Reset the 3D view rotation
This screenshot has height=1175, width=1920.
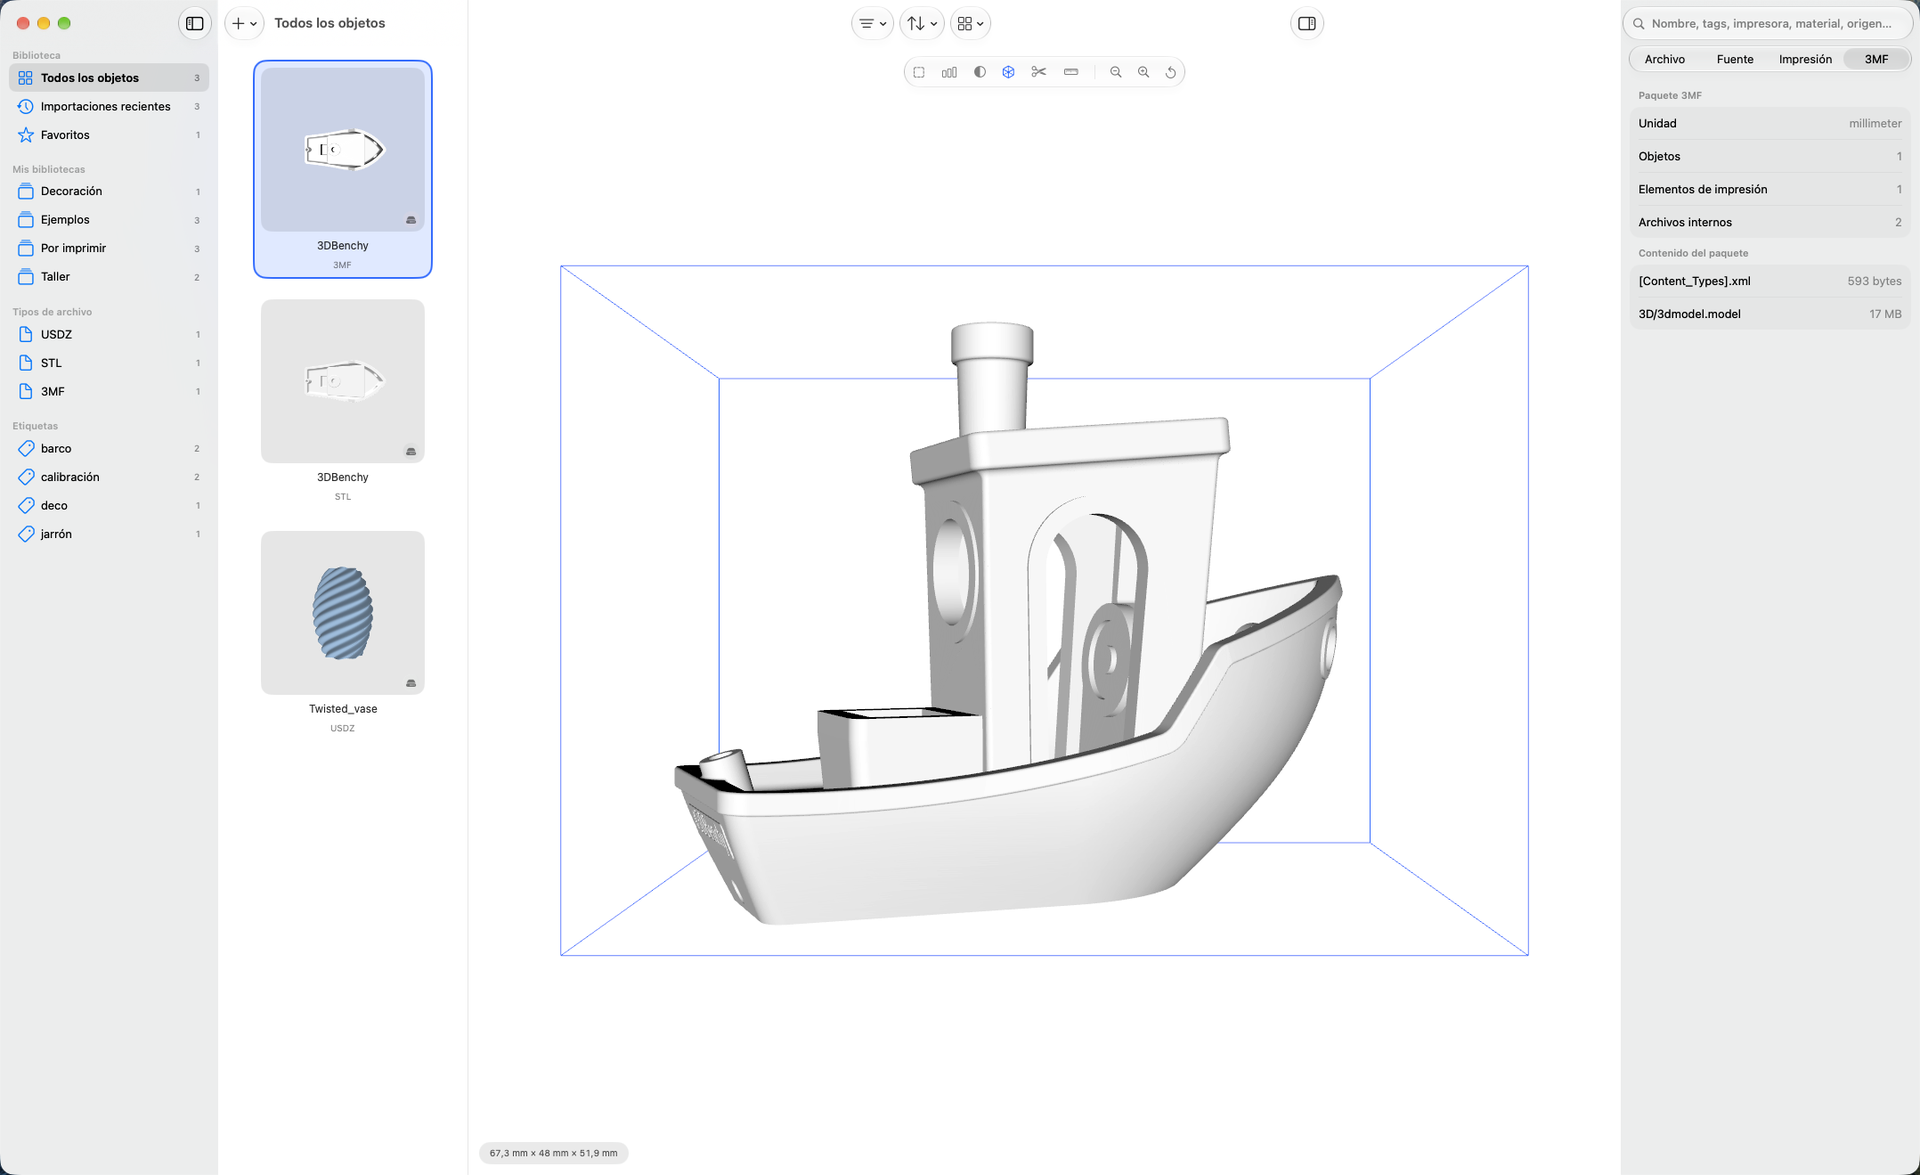click(x=1170, y=72)
